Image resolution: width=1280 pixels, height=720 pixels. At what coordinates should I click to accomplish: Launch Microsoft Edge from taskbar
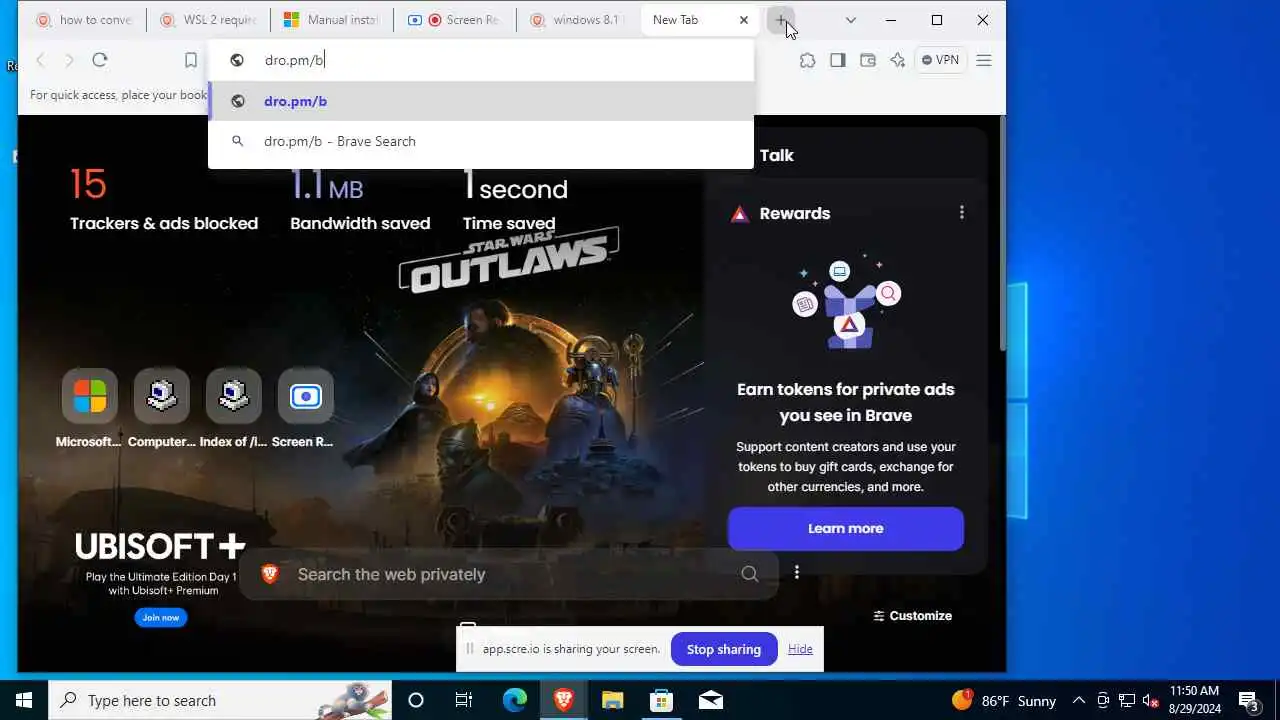pyautogui.click(x=514, y=700)
